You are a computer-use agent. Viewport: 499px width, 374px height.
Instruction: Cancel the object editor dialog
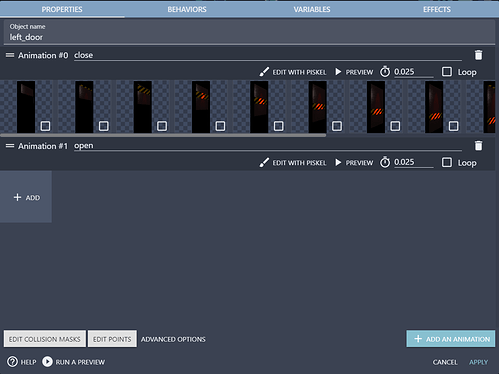pyautogui.click(x=445, y=362)
